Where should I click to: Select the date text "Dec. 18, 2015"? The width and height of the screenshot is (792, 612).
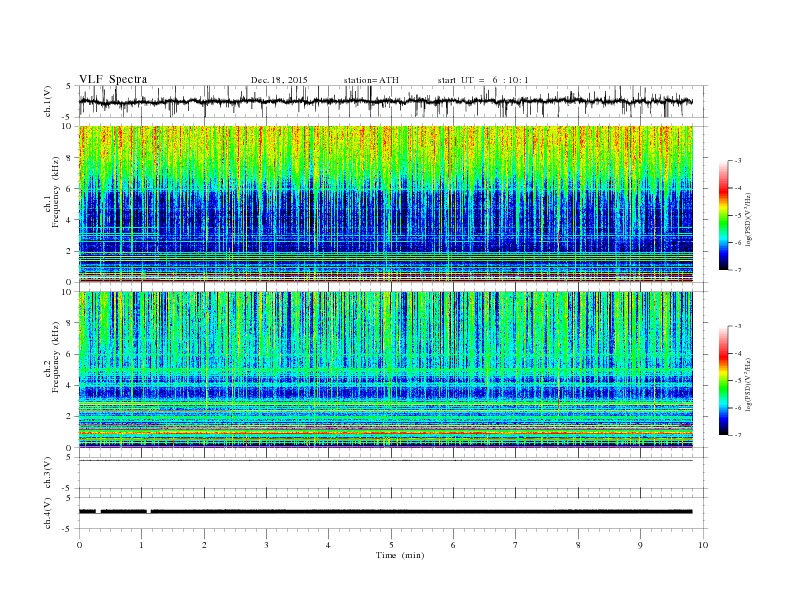(279, 80)
